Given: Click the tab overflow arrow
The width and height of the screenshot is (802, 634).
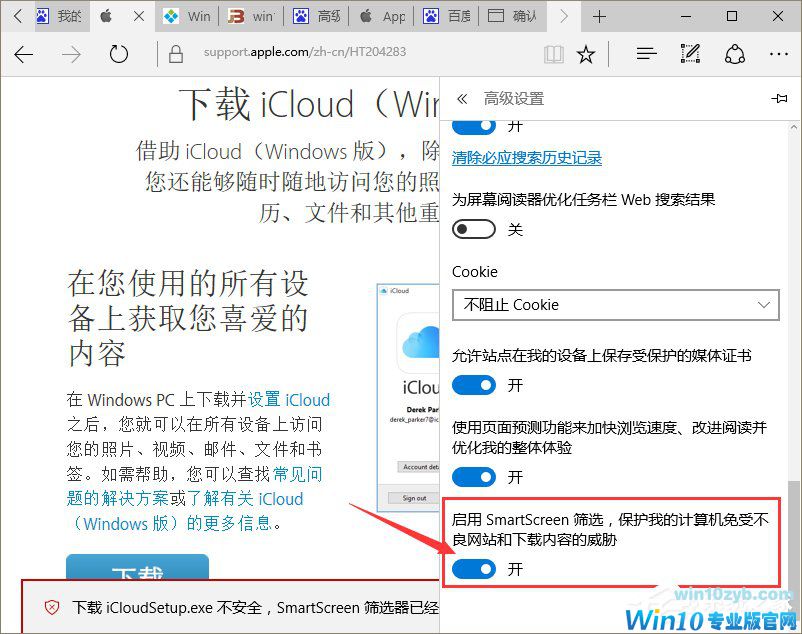Looking at the screenshot, I should pos(565,16).
